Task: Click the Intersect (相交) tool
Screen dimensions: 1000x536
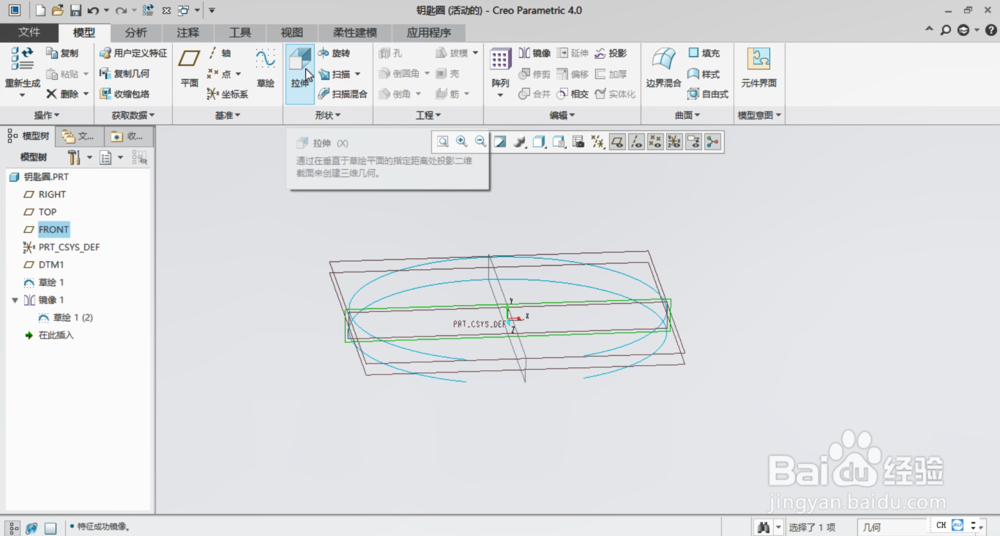Action: click(572, 94)
